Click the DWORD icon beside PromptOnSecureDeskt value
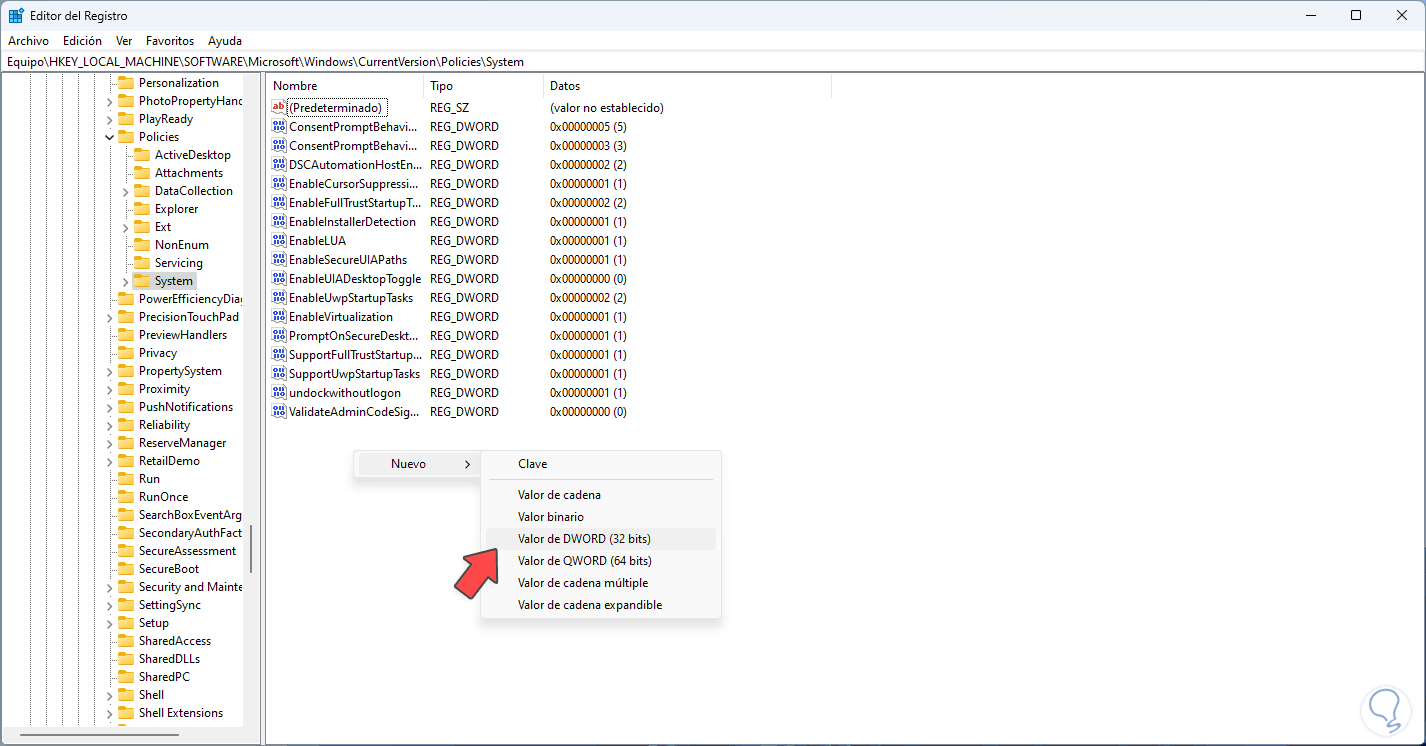The width and height of the screenshot is (1426, 746). click(279, 335)
